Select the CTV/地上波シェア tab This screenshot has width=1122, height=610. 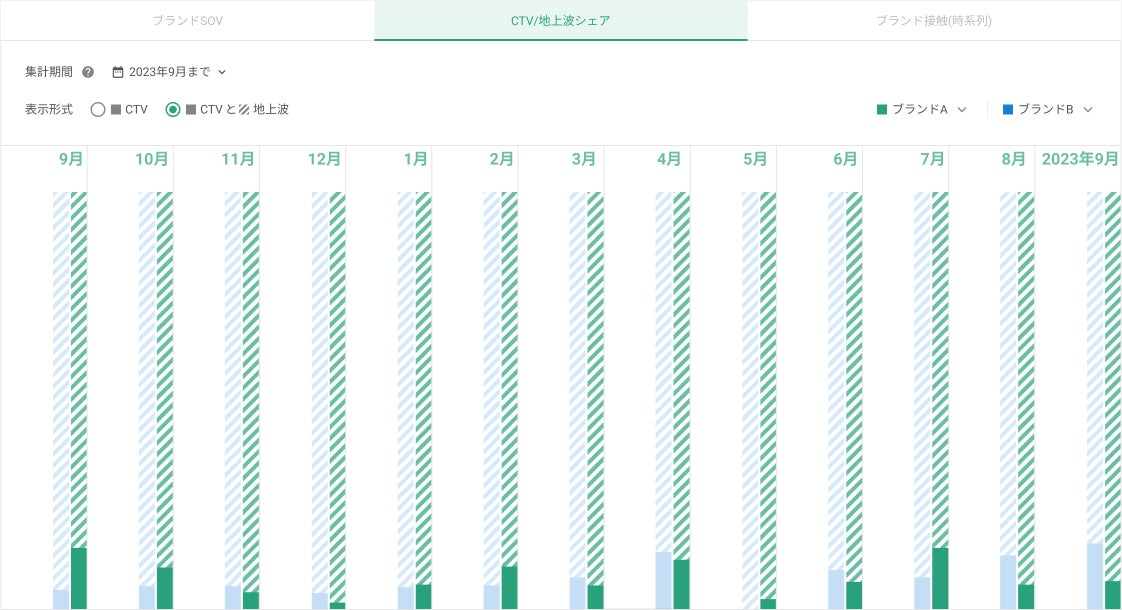click(x=560, y=20)
